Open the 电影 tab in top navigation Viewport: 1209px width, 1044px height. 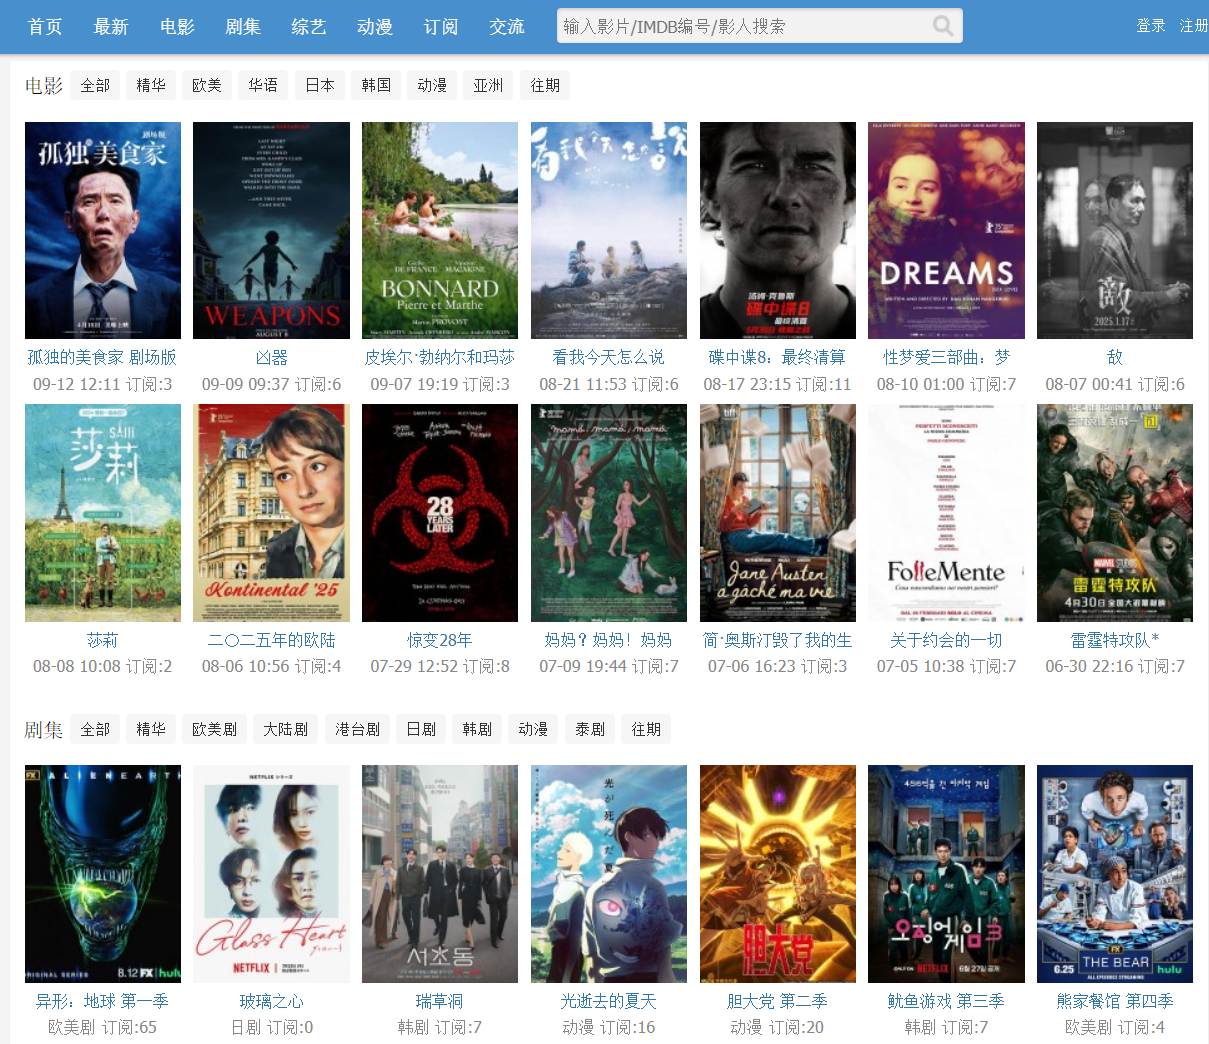177,27
